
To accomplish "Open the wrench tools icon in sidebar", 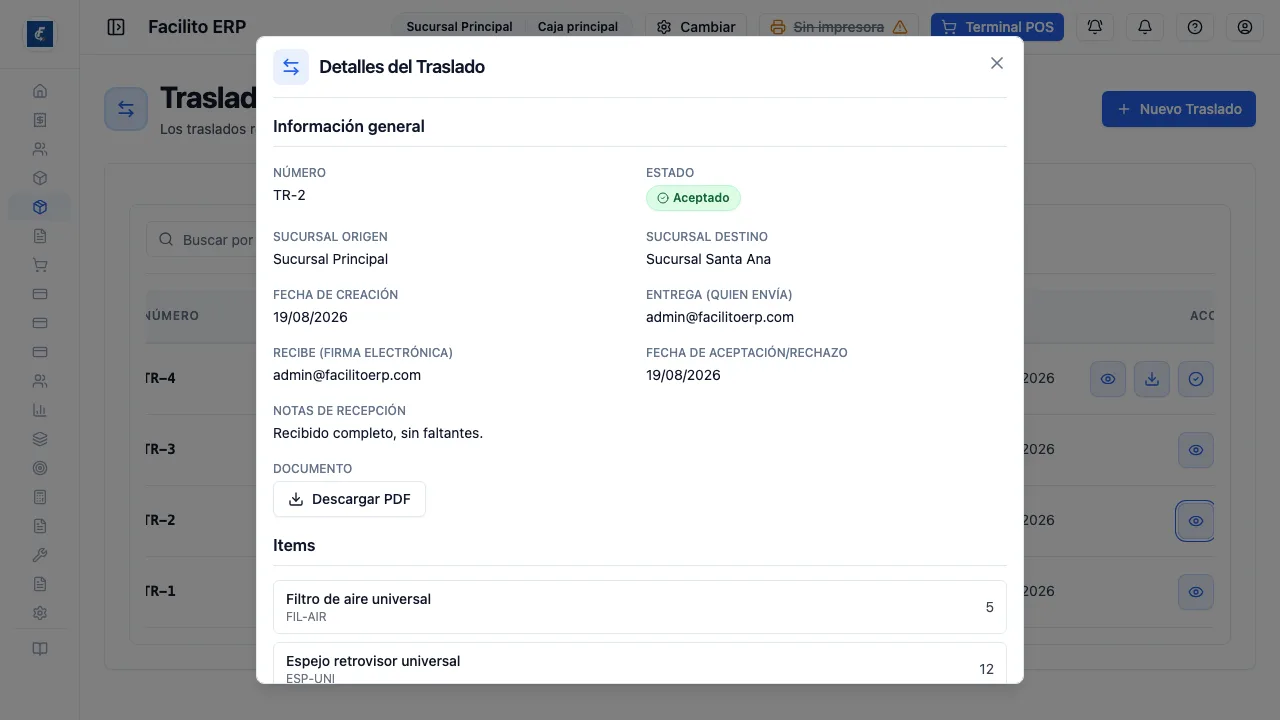I will coord(40,555).
